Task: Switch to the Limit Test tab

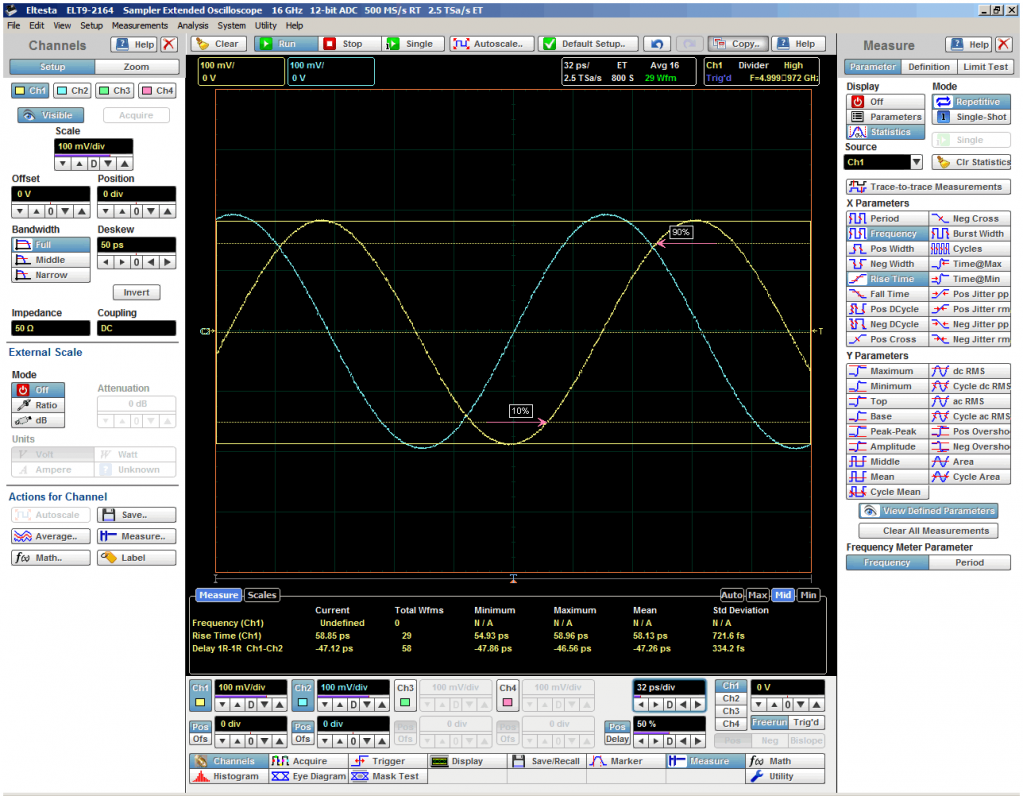Action: click(x=985, y=67)
